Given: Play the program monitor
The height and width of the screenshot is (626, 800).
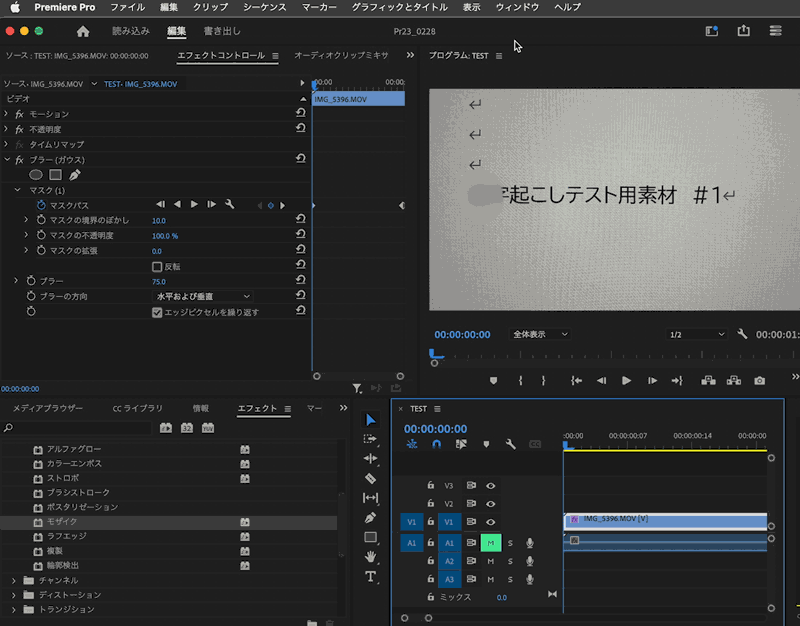Looking at the screenshot, I should tap(627, 381).
